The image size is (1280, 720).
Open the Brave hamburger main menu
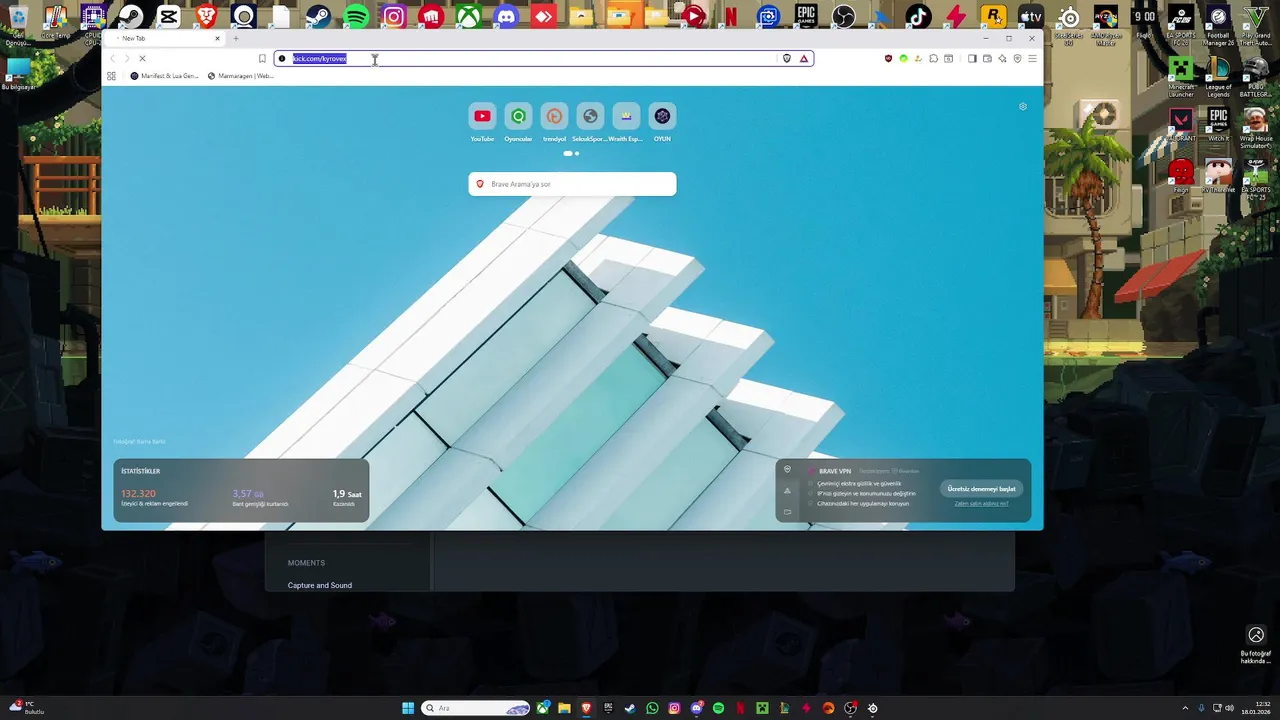tap(1032, 59)
